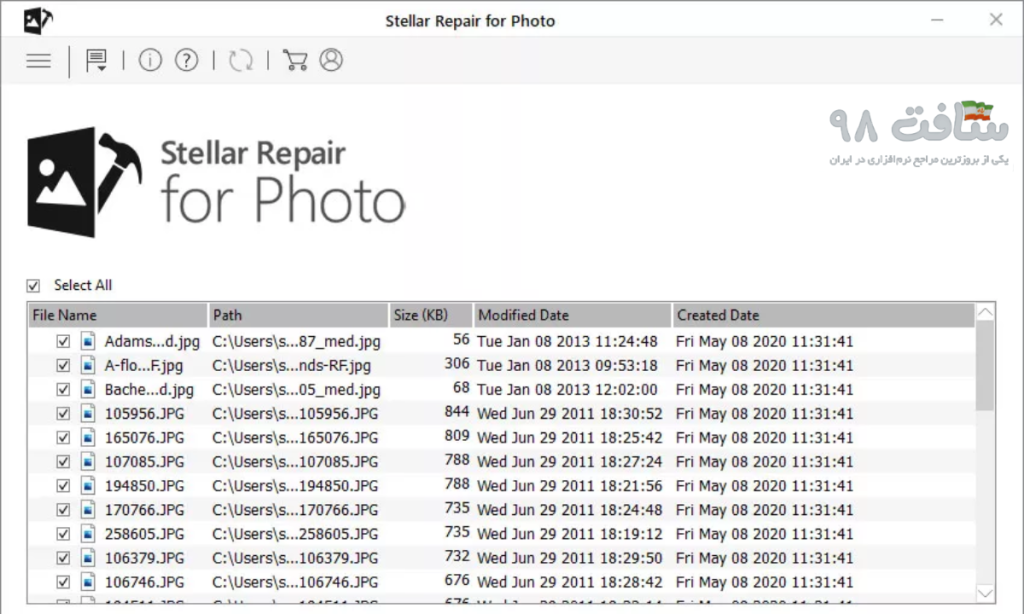Uncheck the 258605.JPG file checkbox

coord(63,533)
